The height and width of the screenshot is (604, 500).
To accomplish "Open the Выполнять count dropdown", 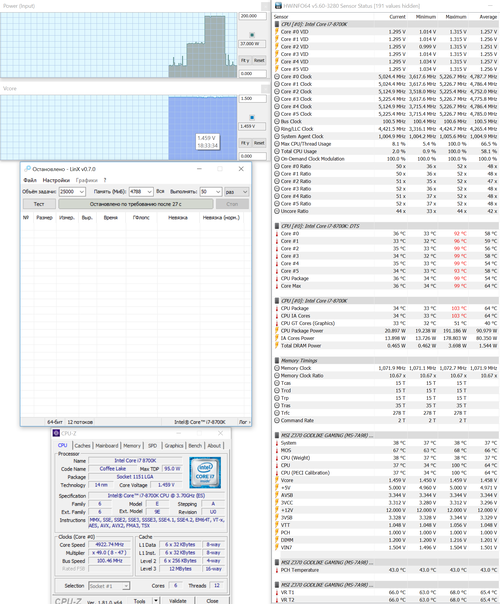I will point(218,191).
